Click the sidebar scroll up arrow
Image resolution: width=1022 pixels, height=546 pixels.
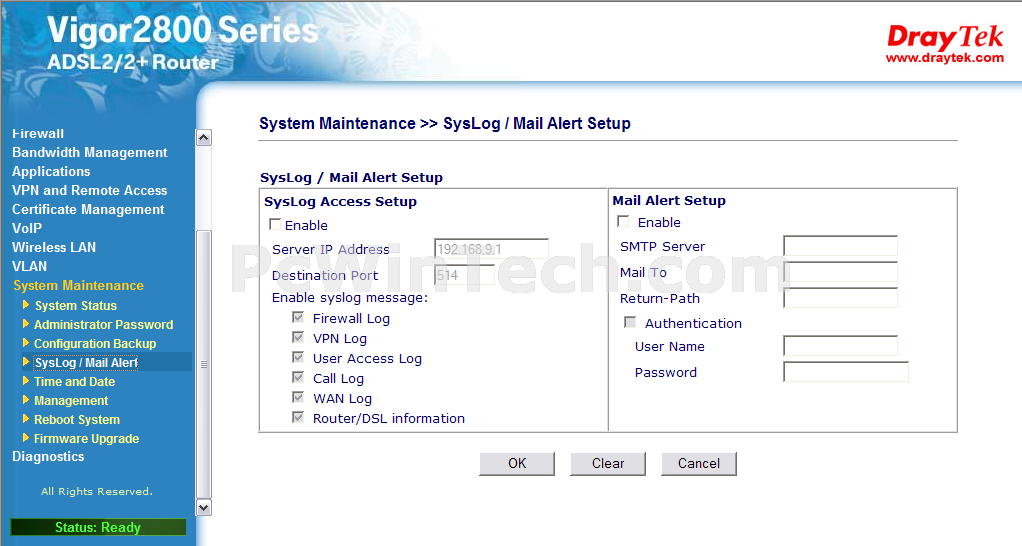(203, 137)
